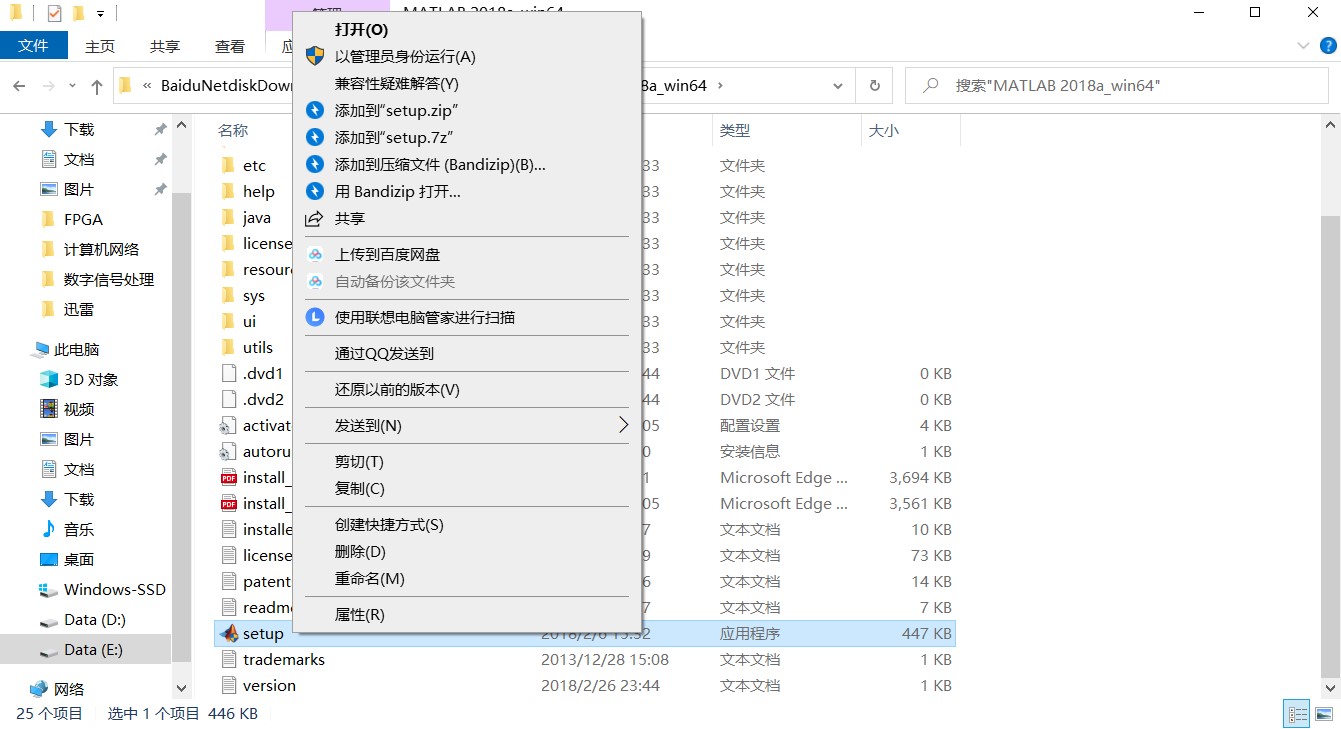Click the back navigation arrow

(19, 85)
